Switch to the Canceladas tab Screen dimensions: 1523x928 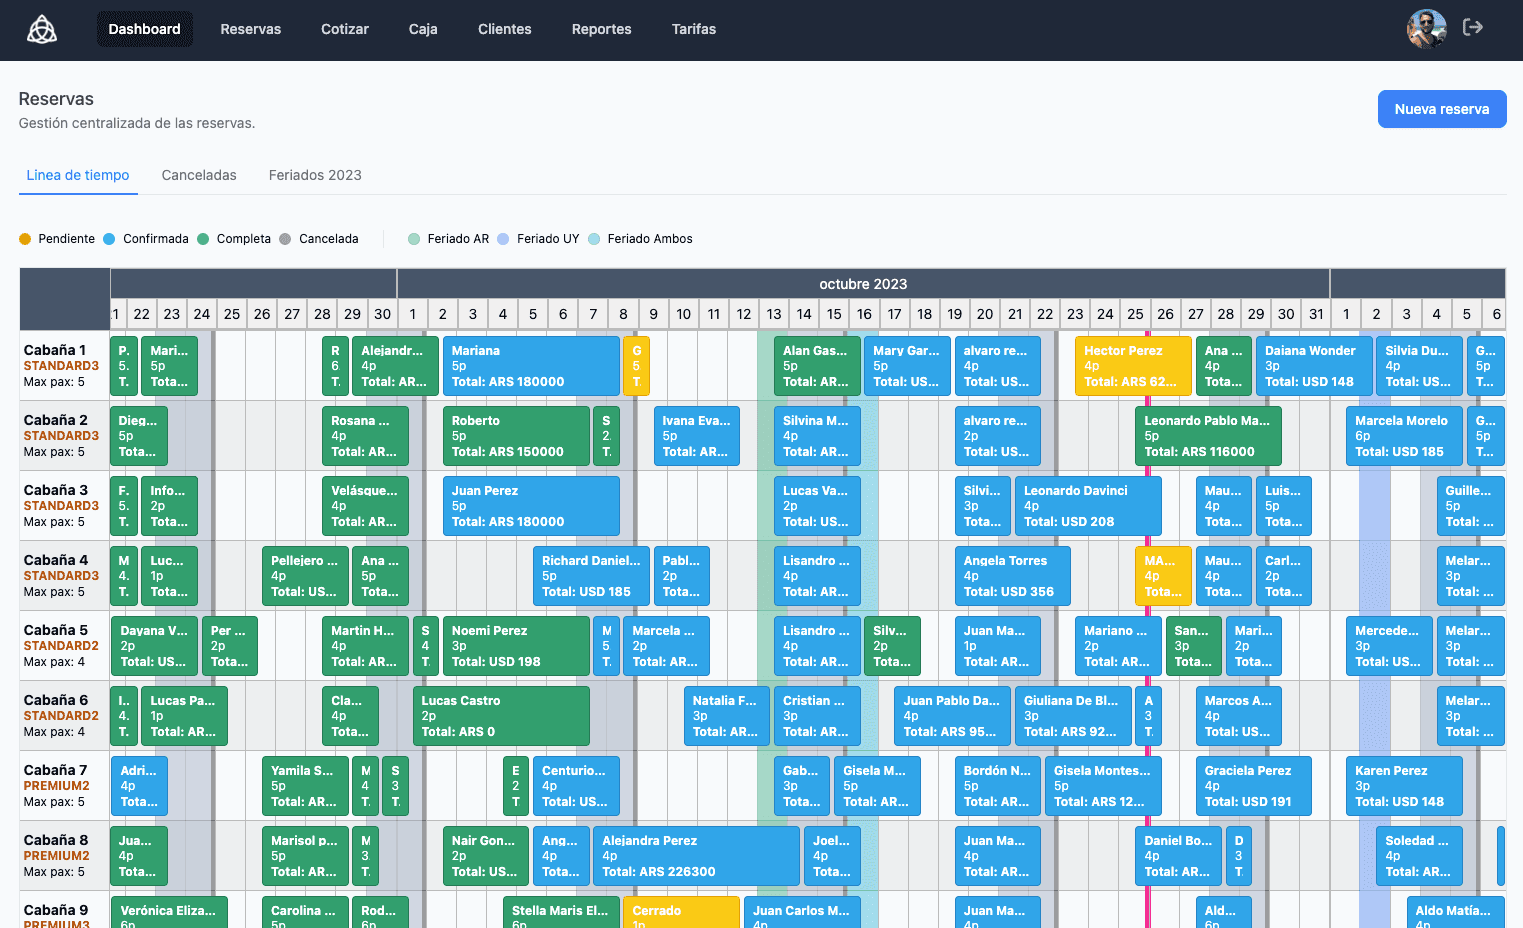[x=198, y=175]
